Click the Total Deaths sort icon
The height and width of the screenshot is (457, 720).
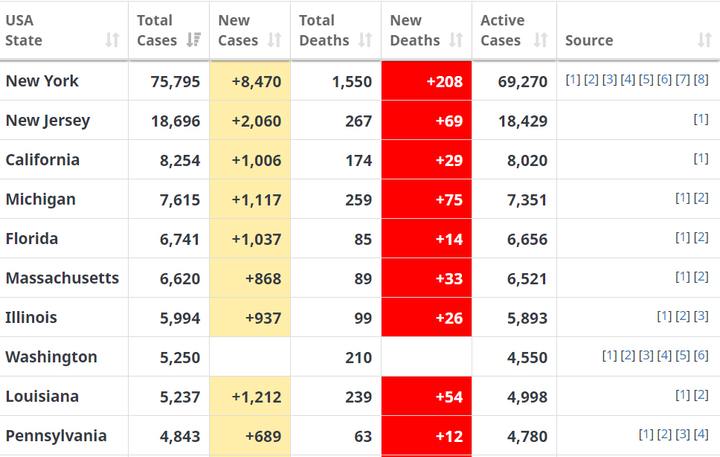tap(366, 40)
